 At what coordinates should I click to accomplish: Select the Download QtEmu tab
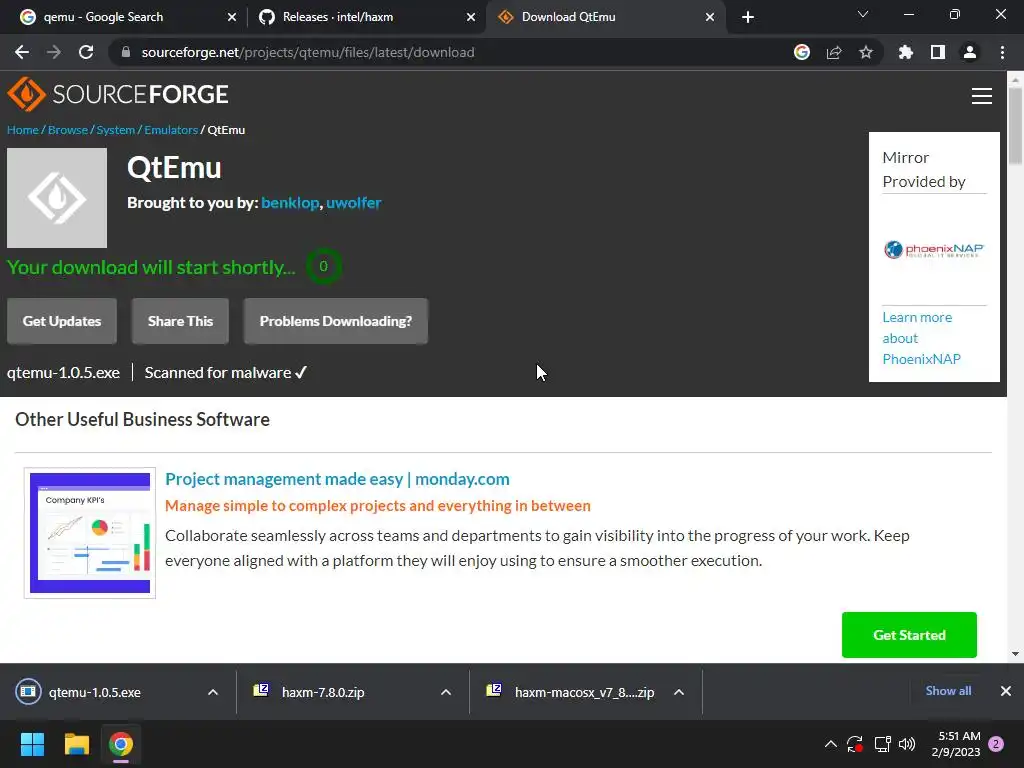[604, 17]
